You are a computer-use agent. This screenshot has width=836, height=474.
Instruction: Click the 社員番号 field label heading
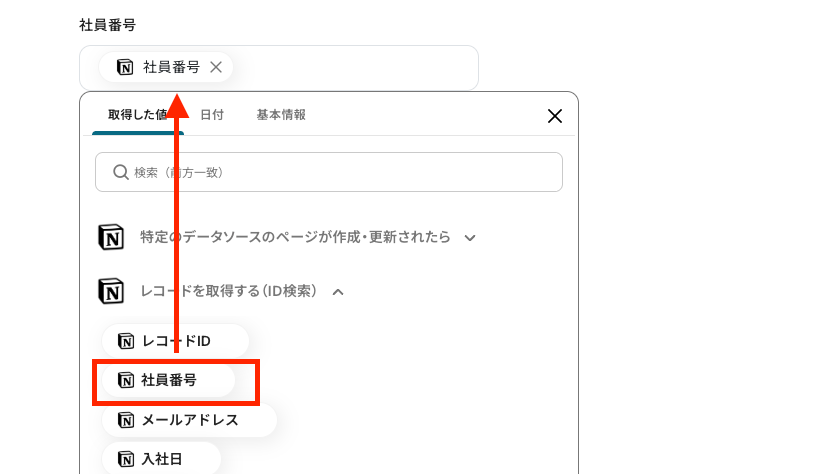(x=107, y=24)
